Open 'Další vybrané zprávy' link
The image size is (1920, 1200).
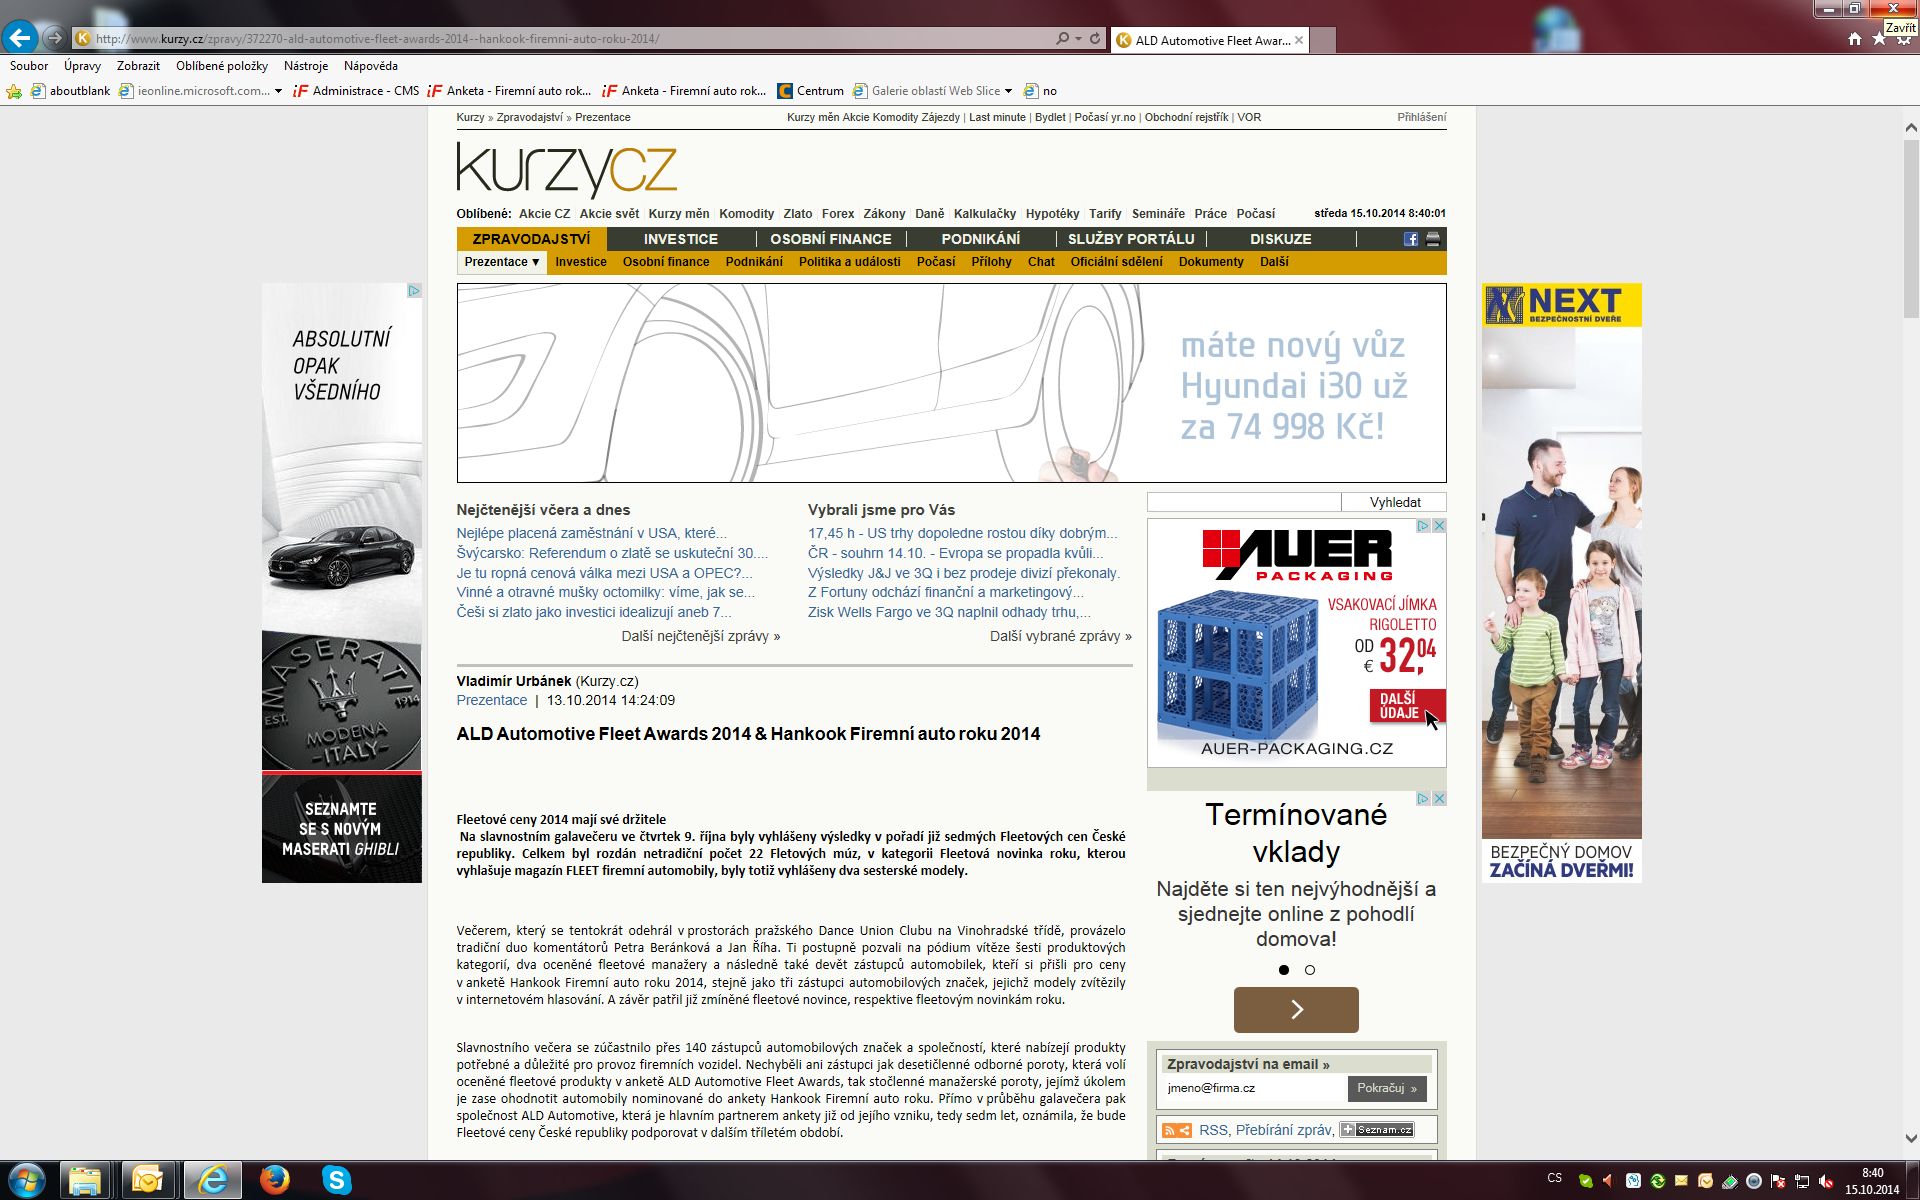coord(1061,636)
